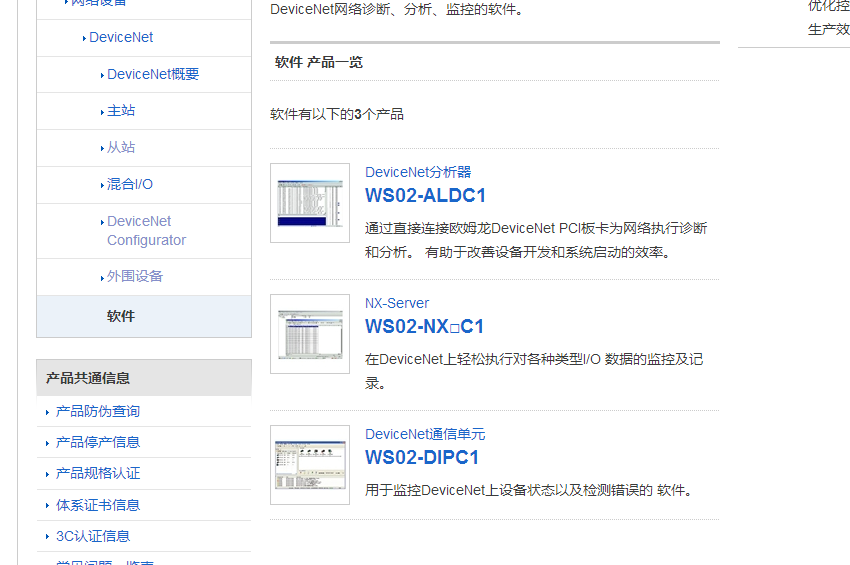Open 3C认证信息 link
The image size is (850, 565).
[x=93, y=536]
